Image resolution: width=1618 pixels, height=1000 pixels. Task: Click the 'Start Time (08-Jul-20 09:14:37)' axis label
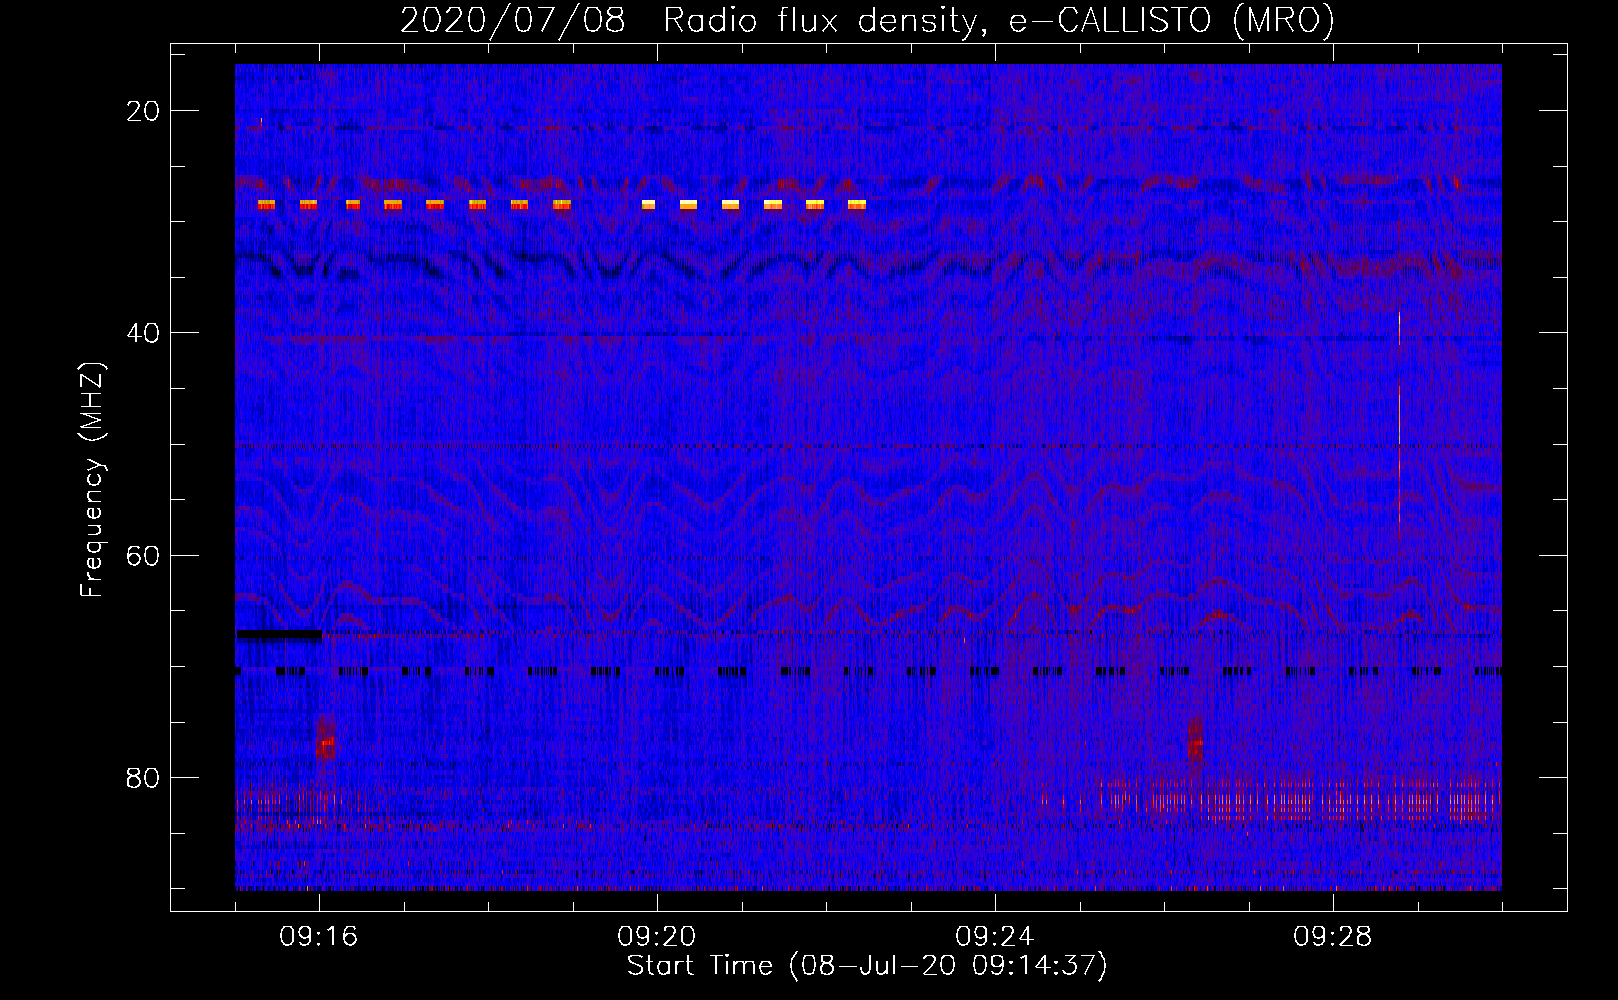tap(867, 966)
